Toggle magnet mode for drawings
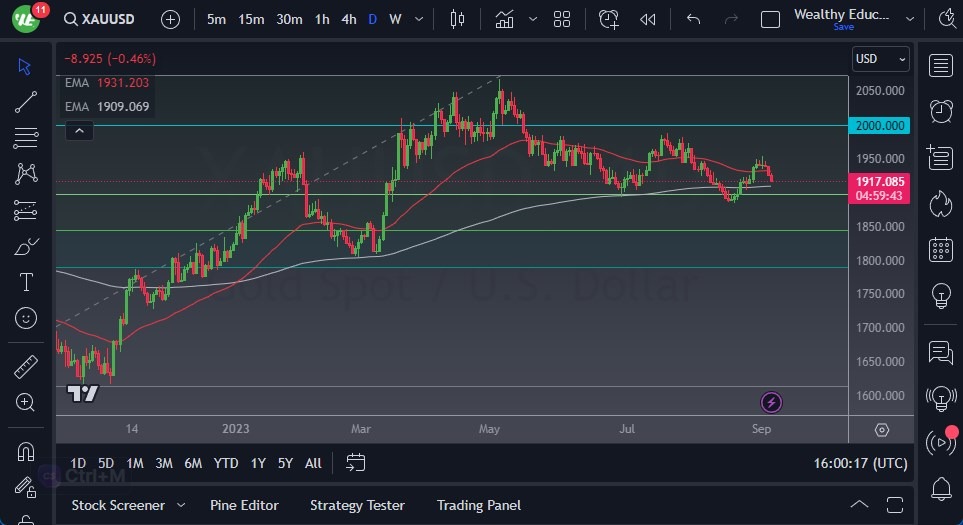The image size is (963, 525). 26,452
